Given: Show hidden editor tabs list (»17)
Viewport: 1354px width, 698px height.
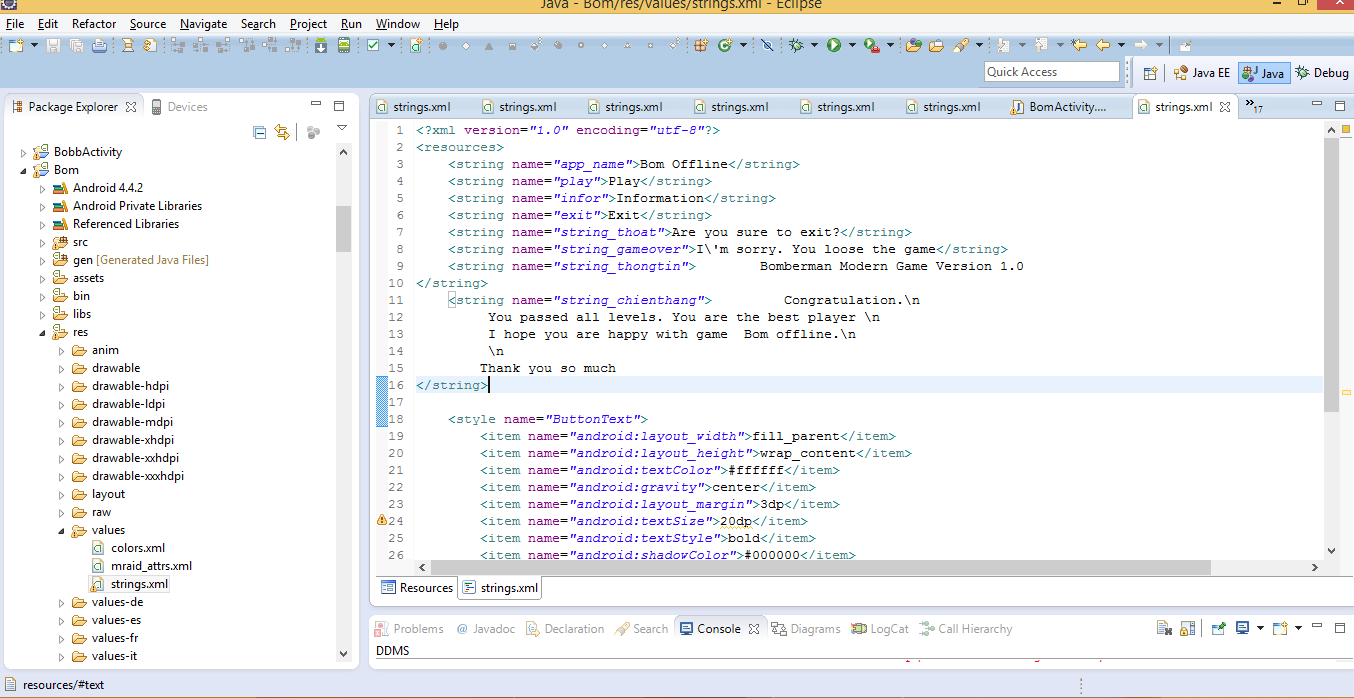Looking at the screenshot, I should click(1254, 107).
